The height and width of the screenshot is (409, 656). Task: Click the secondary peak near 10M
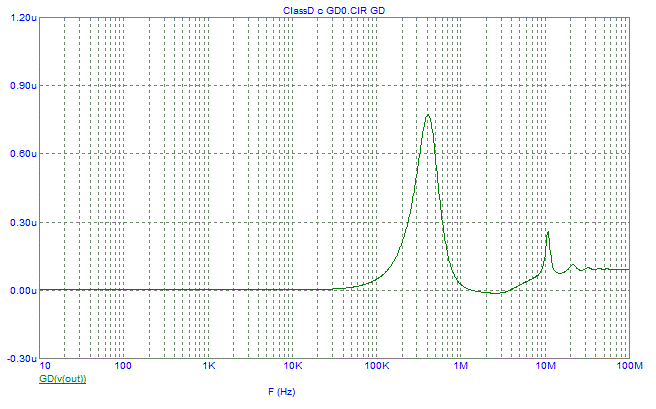[548, 233]
